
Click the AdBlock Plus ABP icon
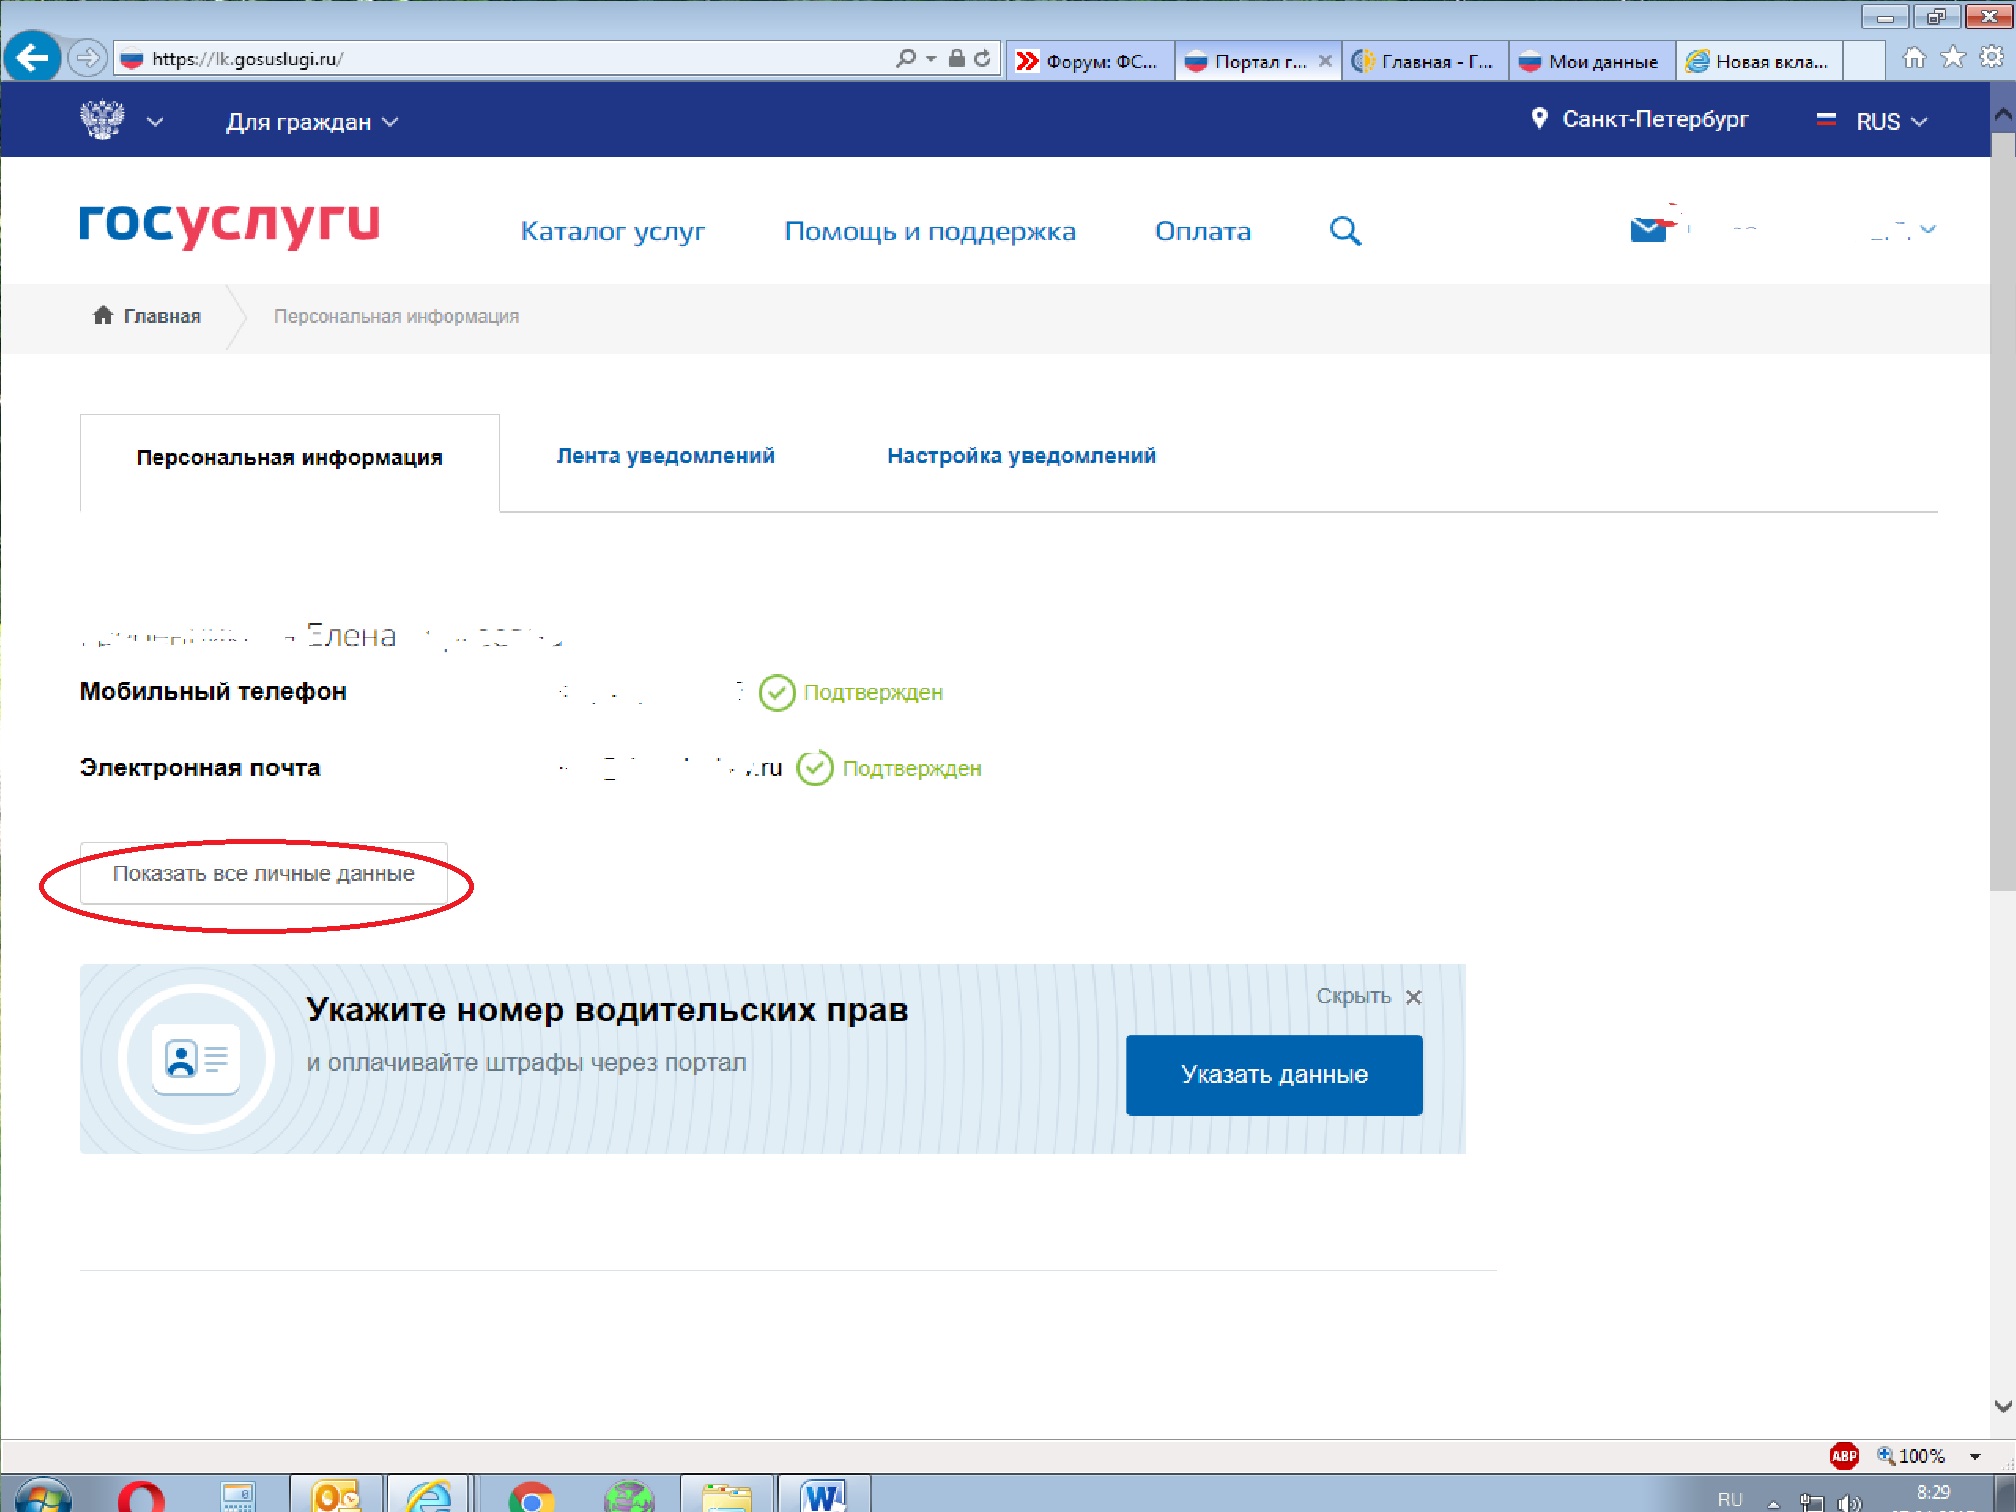[1844, 1455]
